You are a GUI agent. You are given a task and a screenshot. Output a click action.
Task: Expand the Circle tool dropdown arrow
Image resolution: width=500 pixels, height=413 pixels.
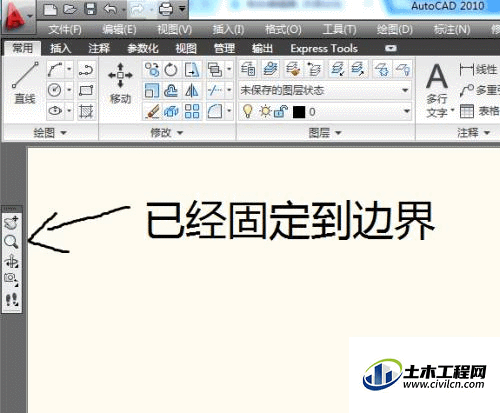[x=69, y=90]
